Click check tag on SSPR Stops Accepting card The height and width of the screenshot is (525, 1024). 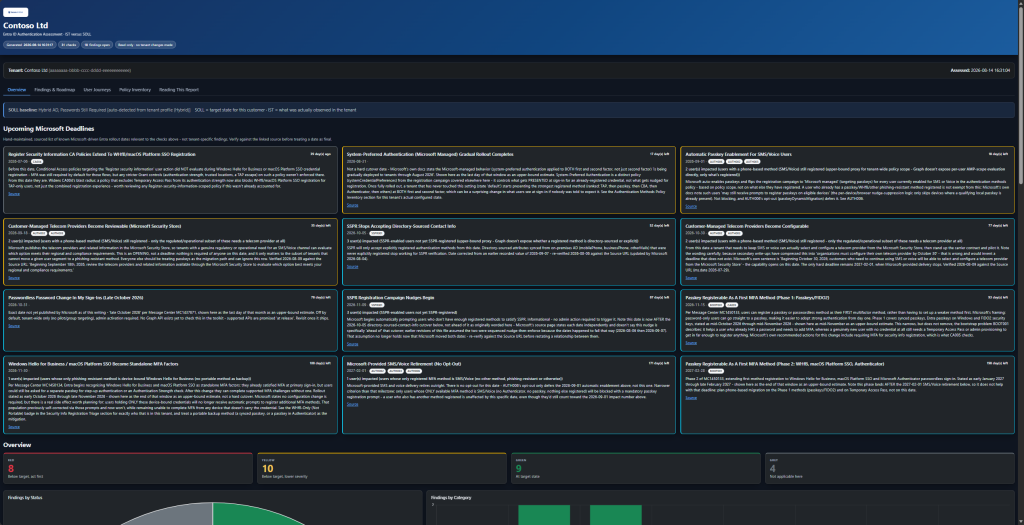point(377,233)
